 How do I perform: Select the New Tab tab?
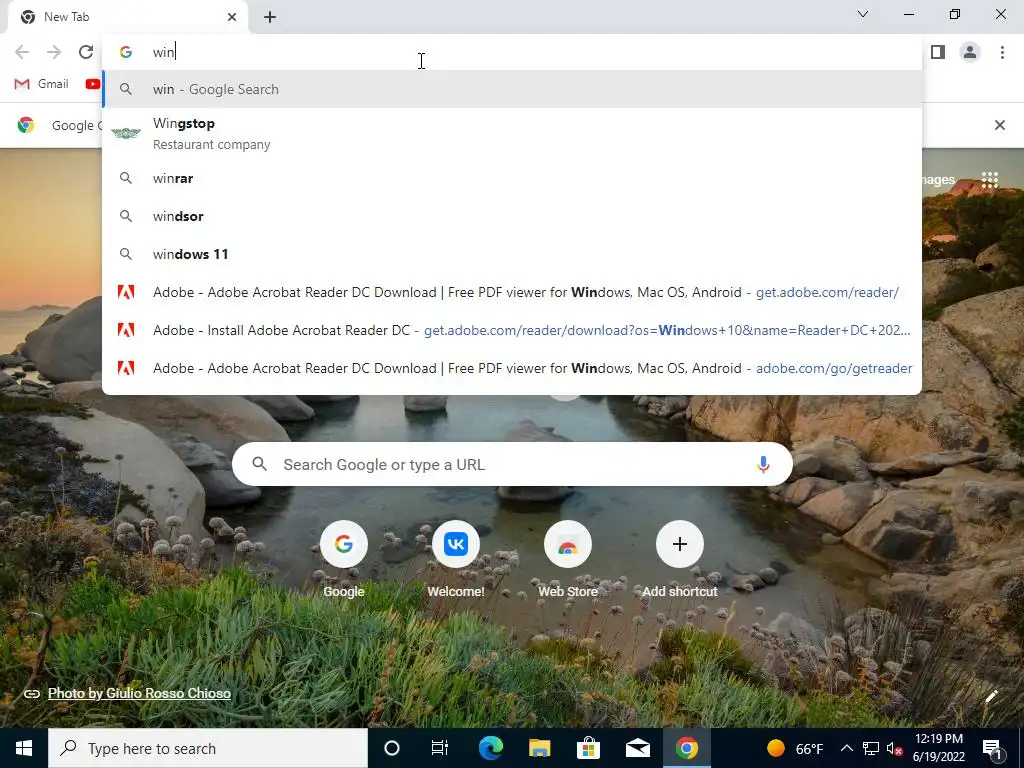(x=128, y=17)
